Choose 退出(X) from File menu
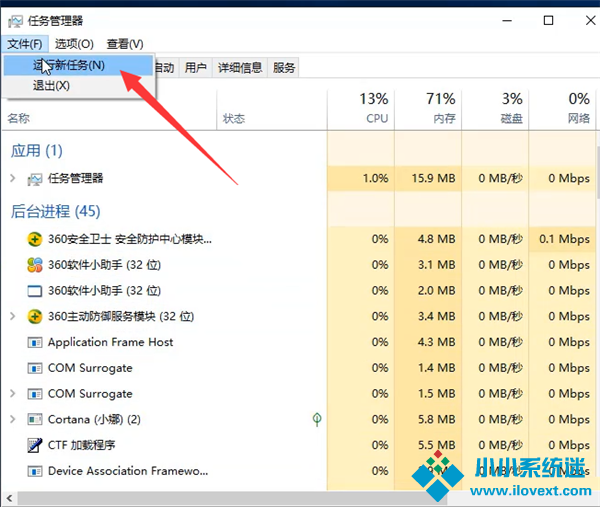The width and height of the screenshot is (600, 507). 78,85
